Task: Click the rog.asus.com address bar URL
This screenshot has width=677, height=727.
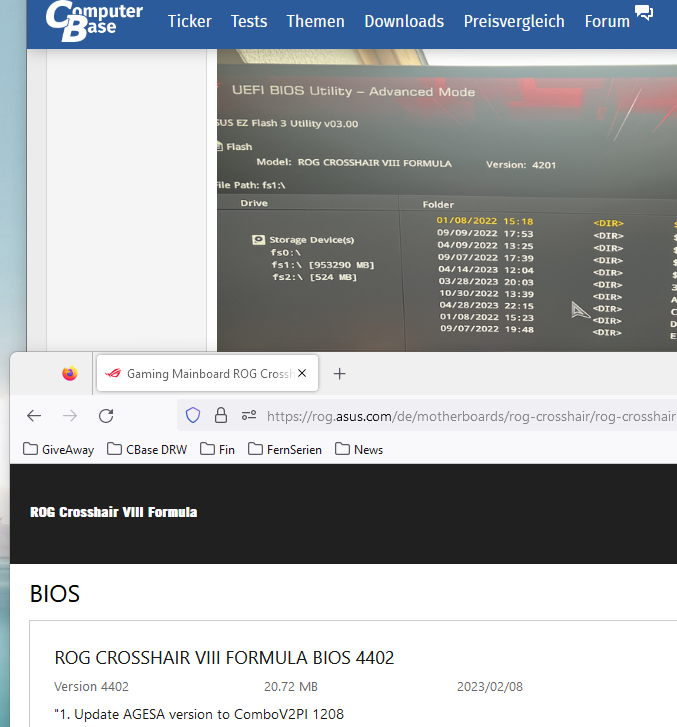Action: (471, 416)
